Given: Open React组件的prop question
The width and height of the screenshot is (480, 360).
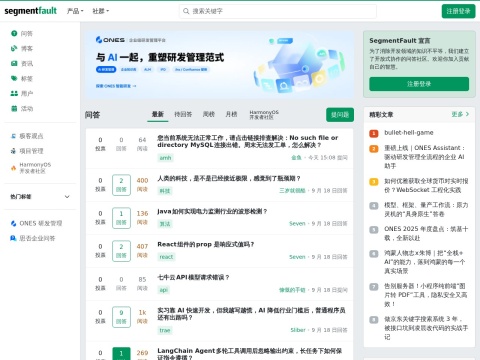Looking at the screenshot, I should point(206,244).
